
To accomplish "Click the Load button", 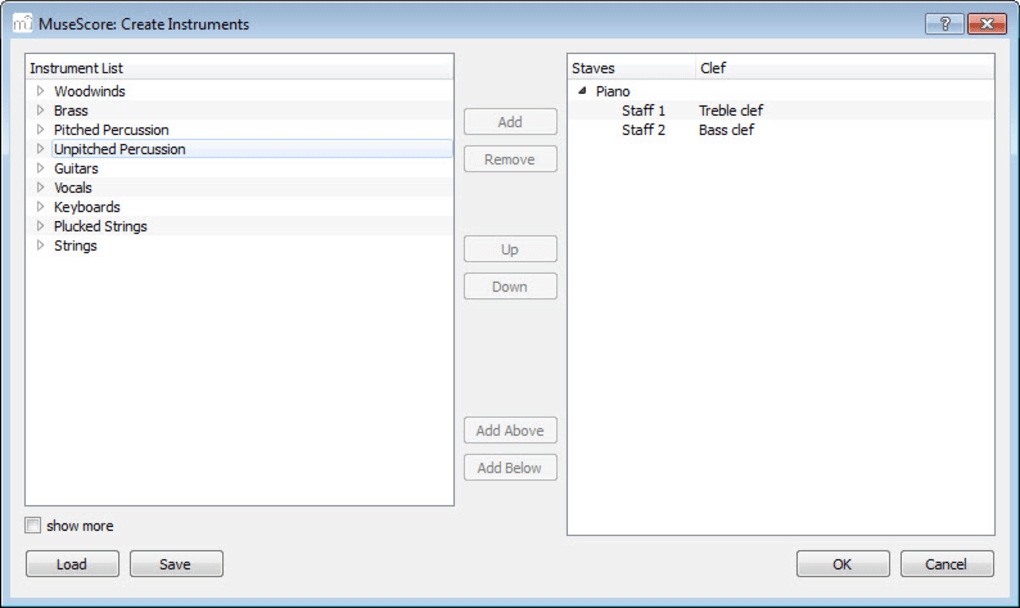I will click(x=72, y=564).
